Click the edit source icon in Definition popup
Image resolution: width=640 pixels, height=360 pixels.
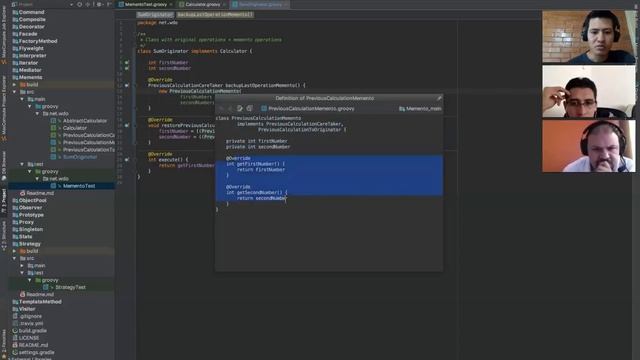(240, 108)
